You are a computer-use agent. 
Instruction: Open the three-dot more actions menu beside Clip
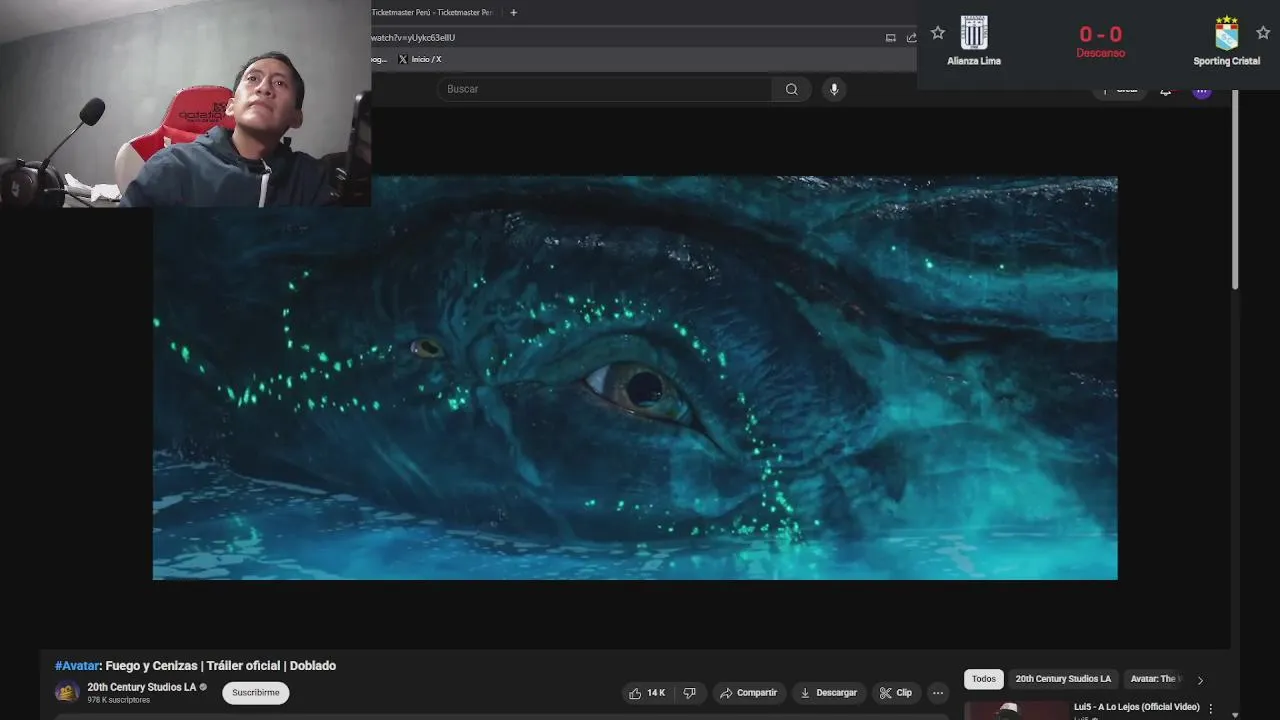pyautogui.click(x=937, y=693)
